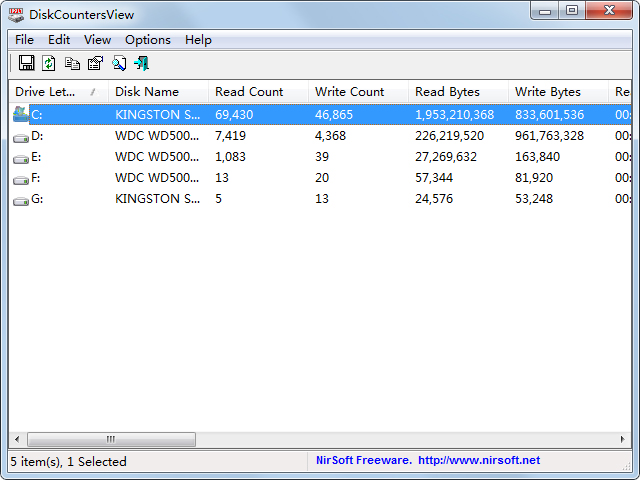Click the Copy Selected Items icon
This screenshot has width=640, height=480.
[x=72, y=64]
